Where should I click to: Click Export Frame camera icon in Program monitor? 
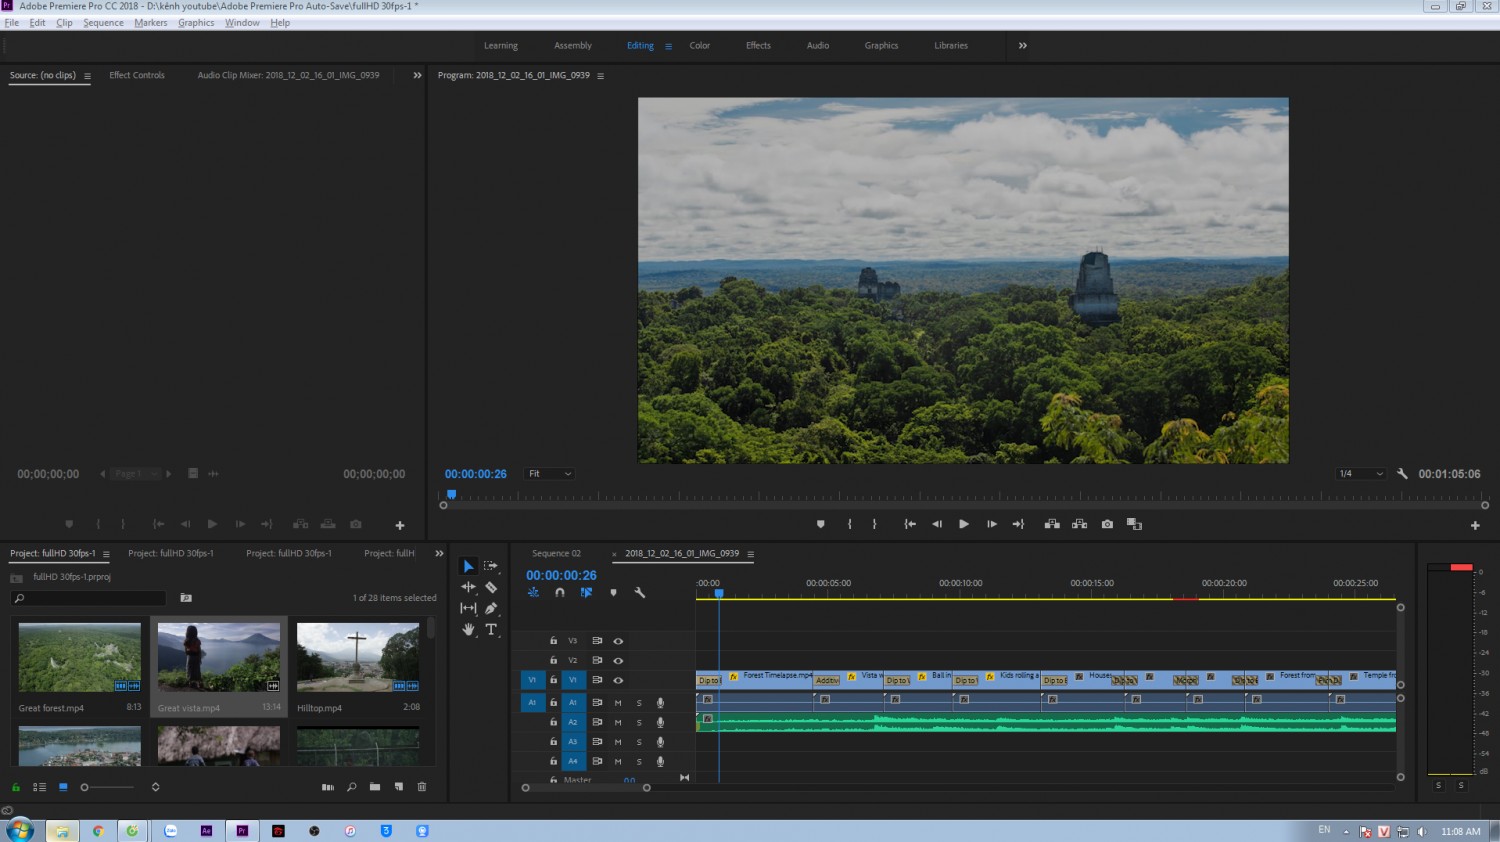click(x=1107, y=524)
